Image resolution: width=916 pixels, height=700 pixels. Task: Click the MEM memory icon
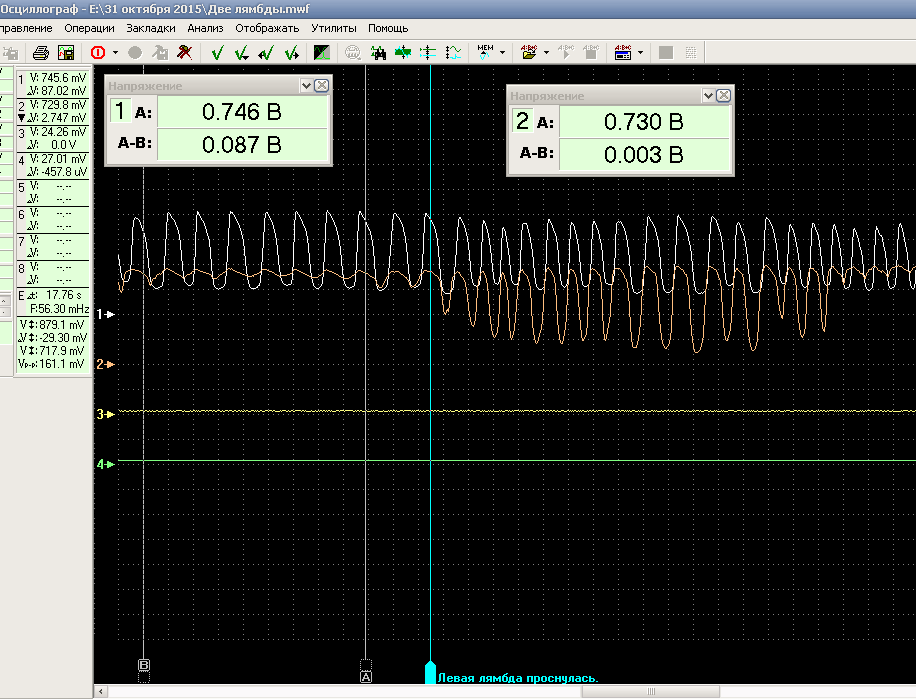(485, 52)
